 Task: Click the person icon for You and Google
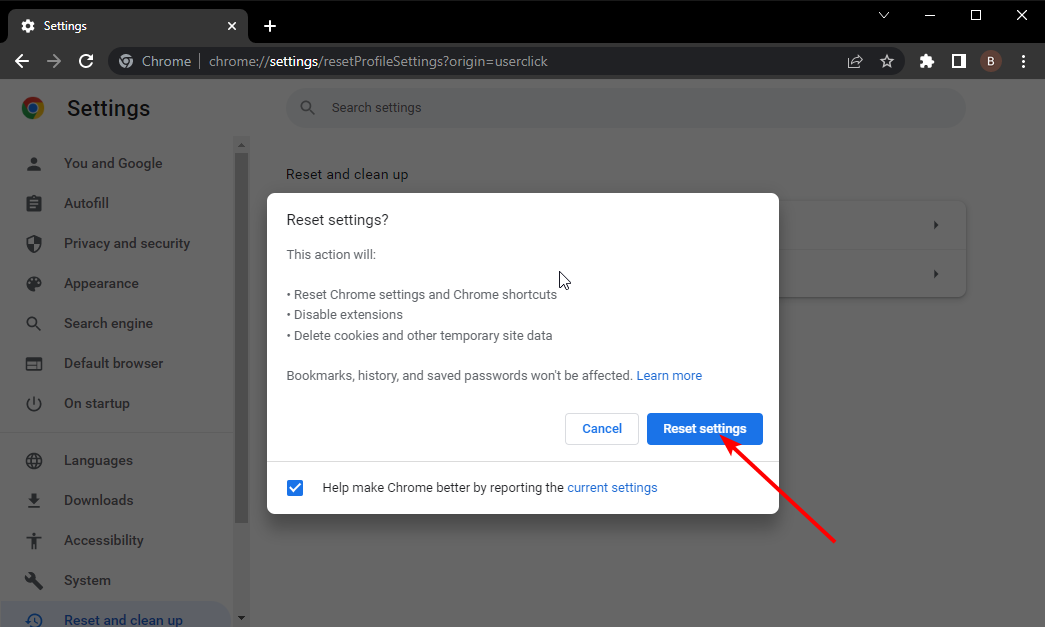tap(34, 163)
